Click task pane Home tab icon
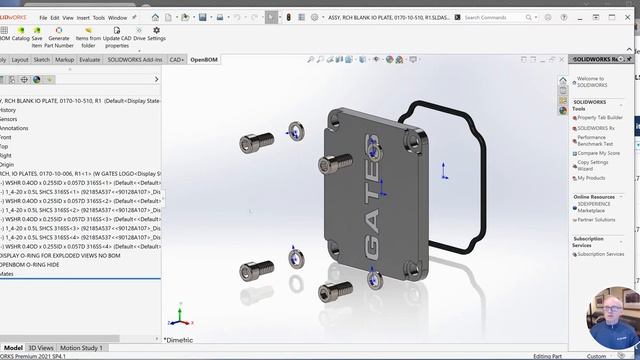This screenshot has width=640, height=360. click(563, 80)
